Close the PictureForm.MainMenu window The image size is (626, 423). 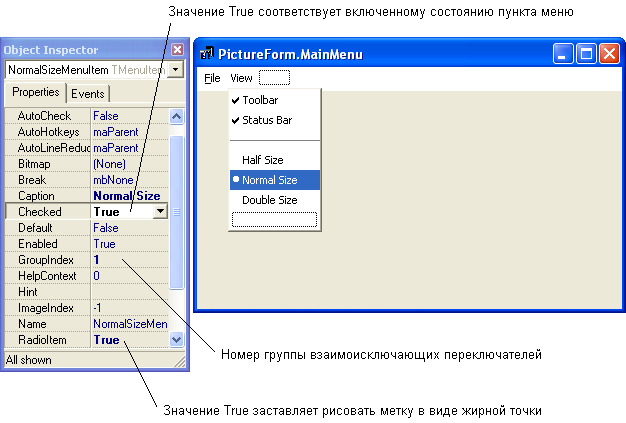tap(608, 54)
